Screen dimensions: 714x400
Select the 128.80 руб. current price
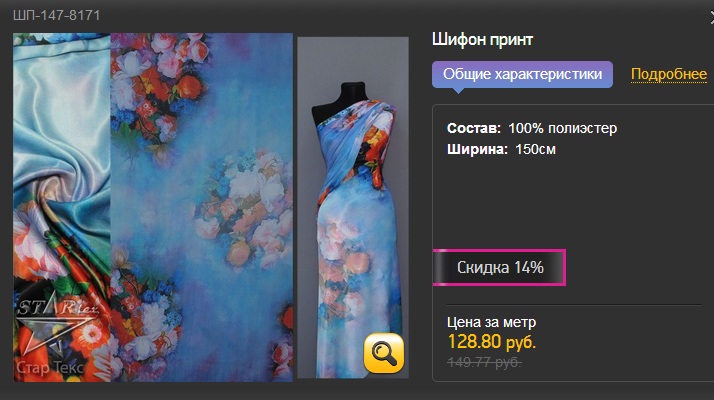coord(492,341)
